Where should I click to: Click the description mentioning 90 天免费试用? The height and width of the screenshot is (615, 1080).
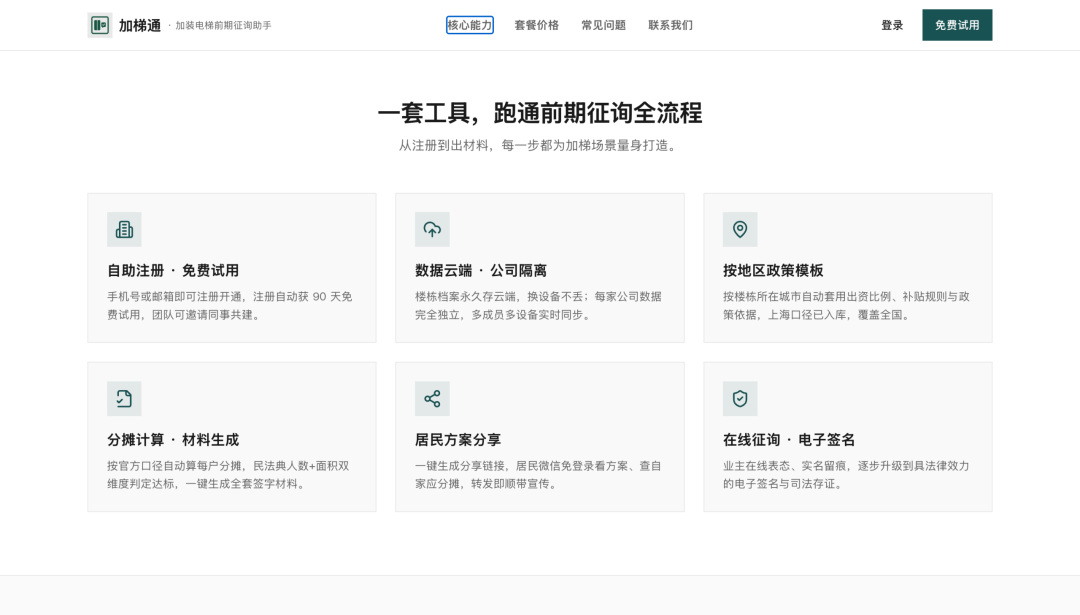[x=230, y=306]
